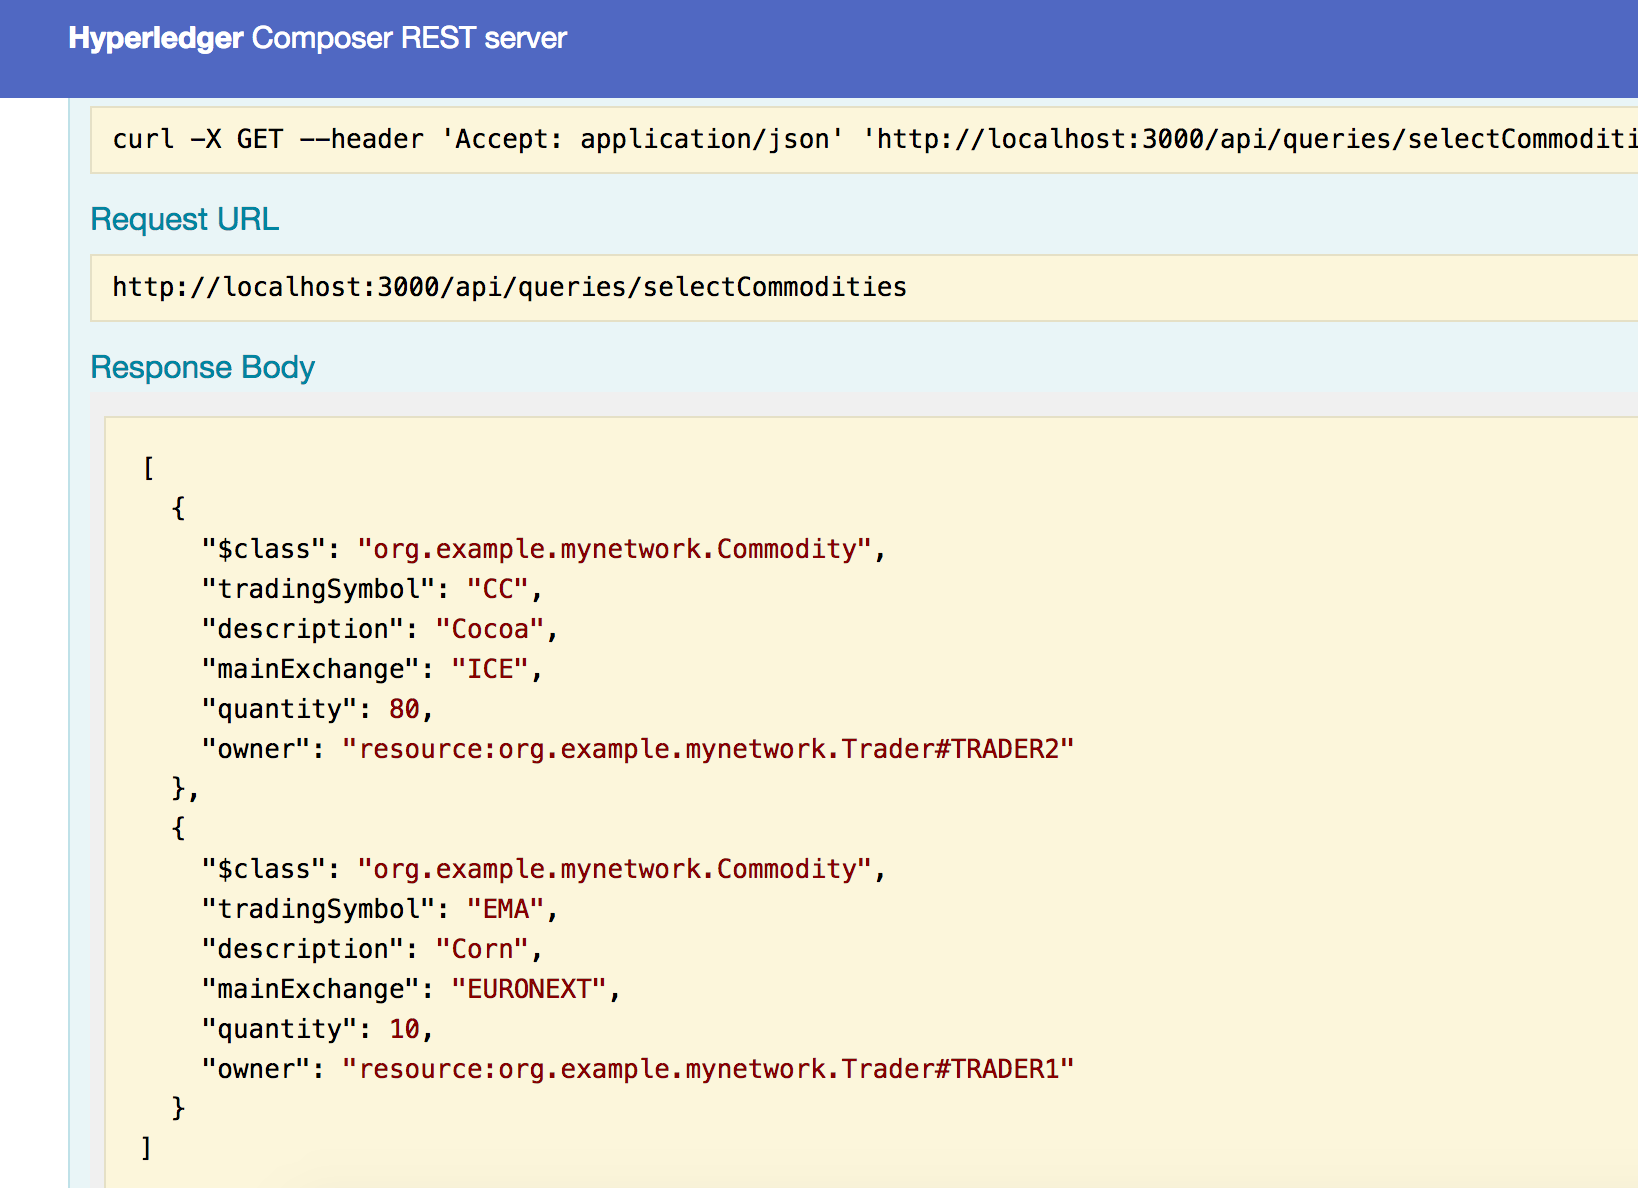Click the opening square bracket of response
1638x1188 pixels.
148,468
